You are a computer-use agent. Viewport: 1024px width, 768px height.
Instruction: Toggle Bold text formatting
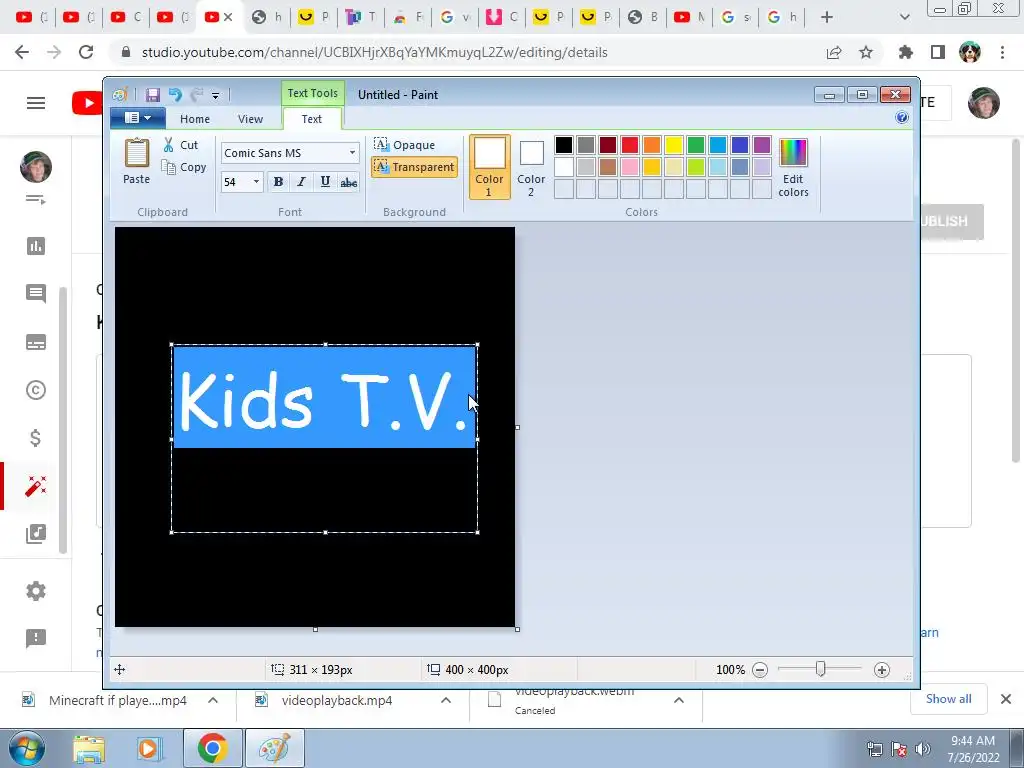pyautogui.click(x=278, y=182)
